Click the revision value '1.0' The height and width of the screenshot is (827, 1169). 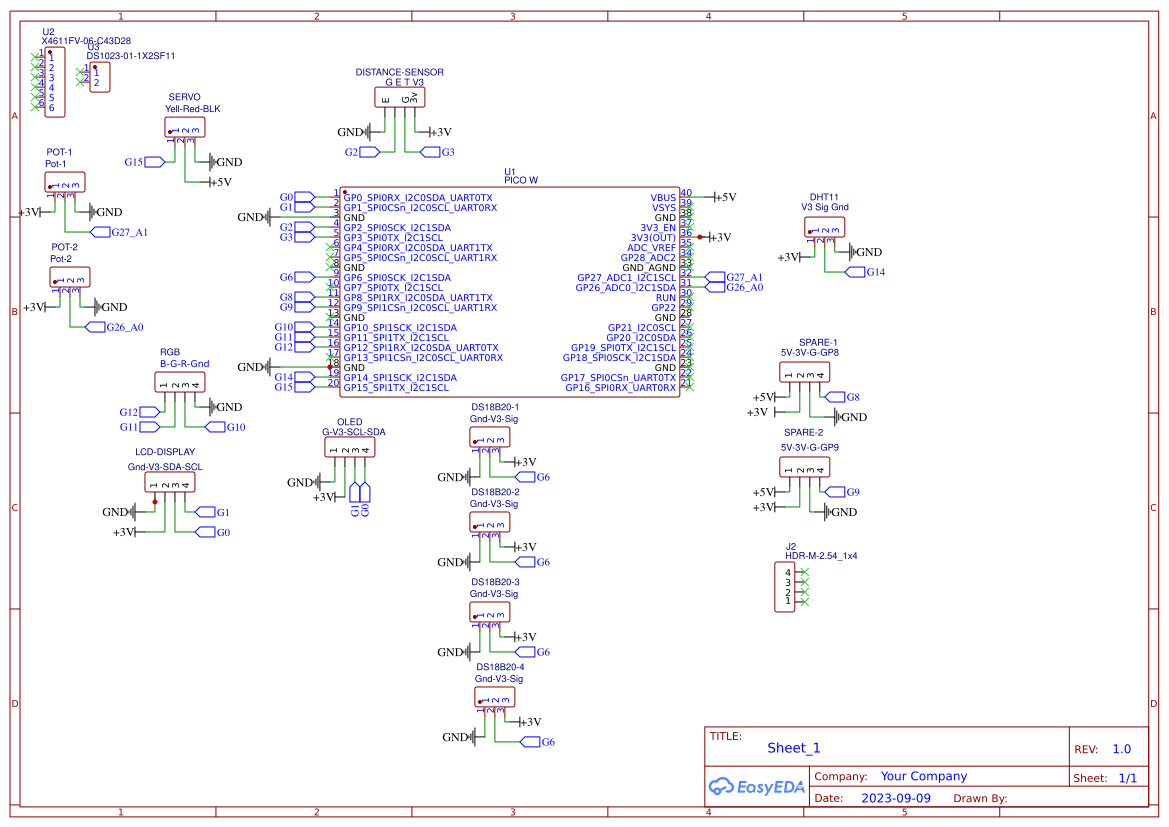1121,749
